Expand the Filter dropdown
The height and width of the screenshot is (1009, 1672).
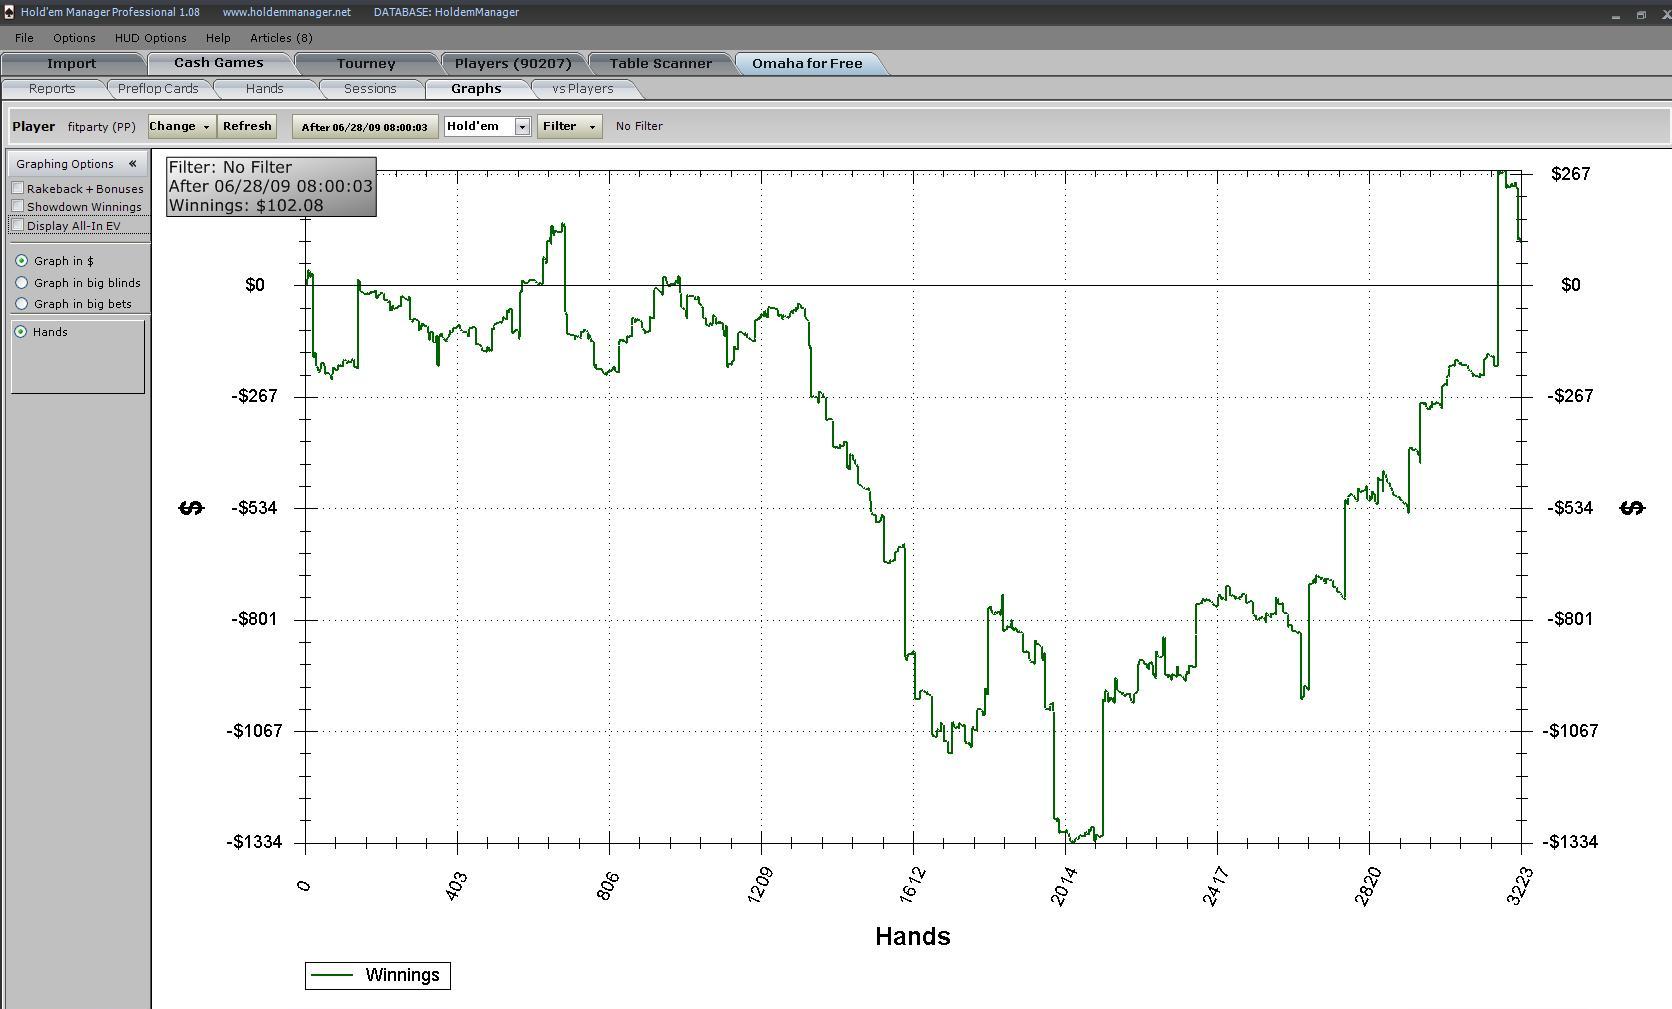569,126
